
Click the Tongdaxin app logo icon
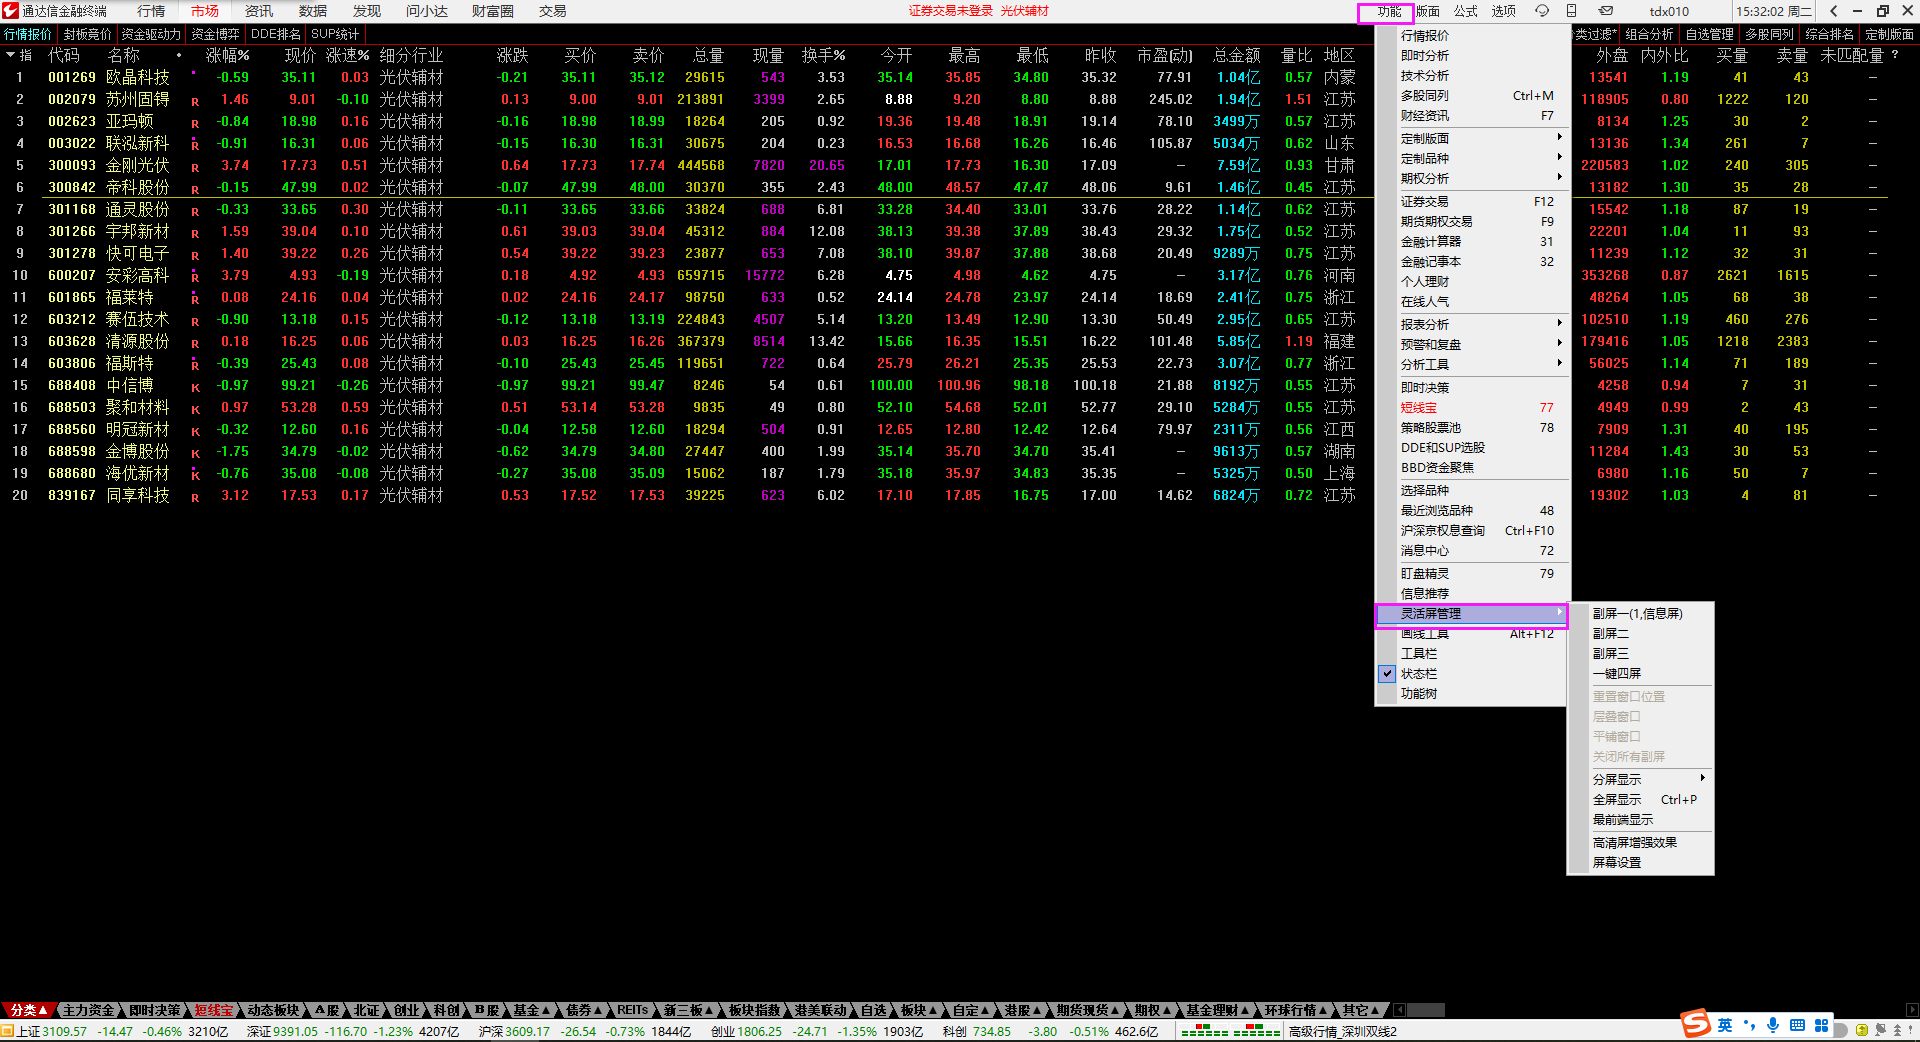click(x=10, y=11)
